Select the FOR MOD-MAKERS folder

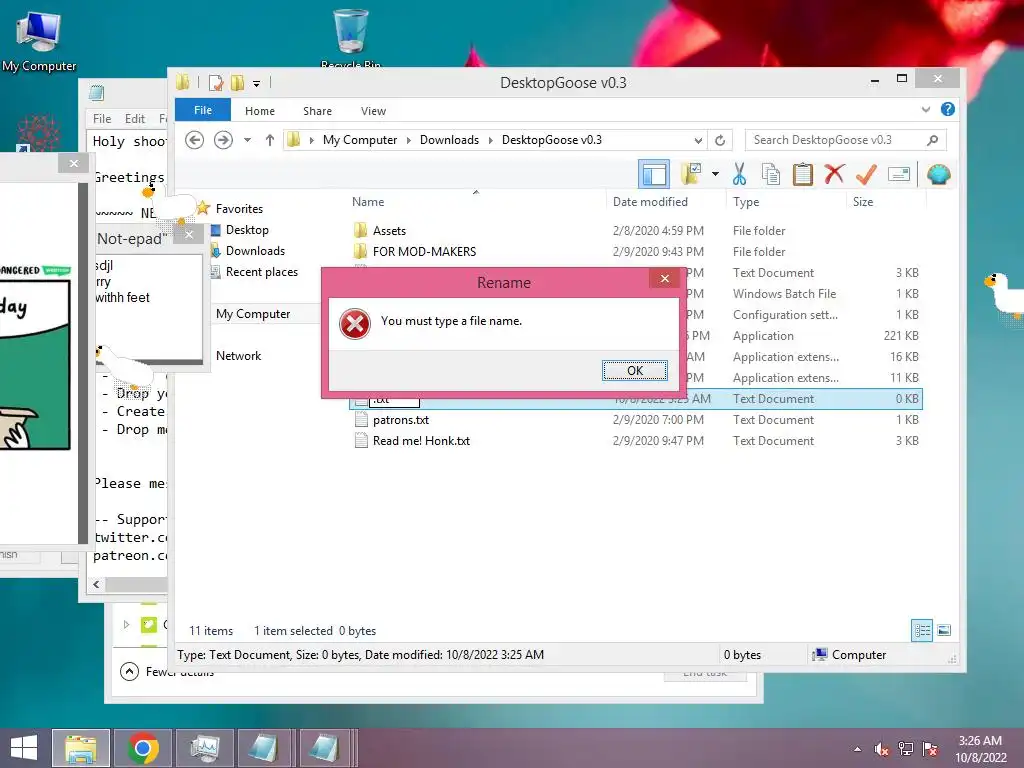tap(424, 251)
